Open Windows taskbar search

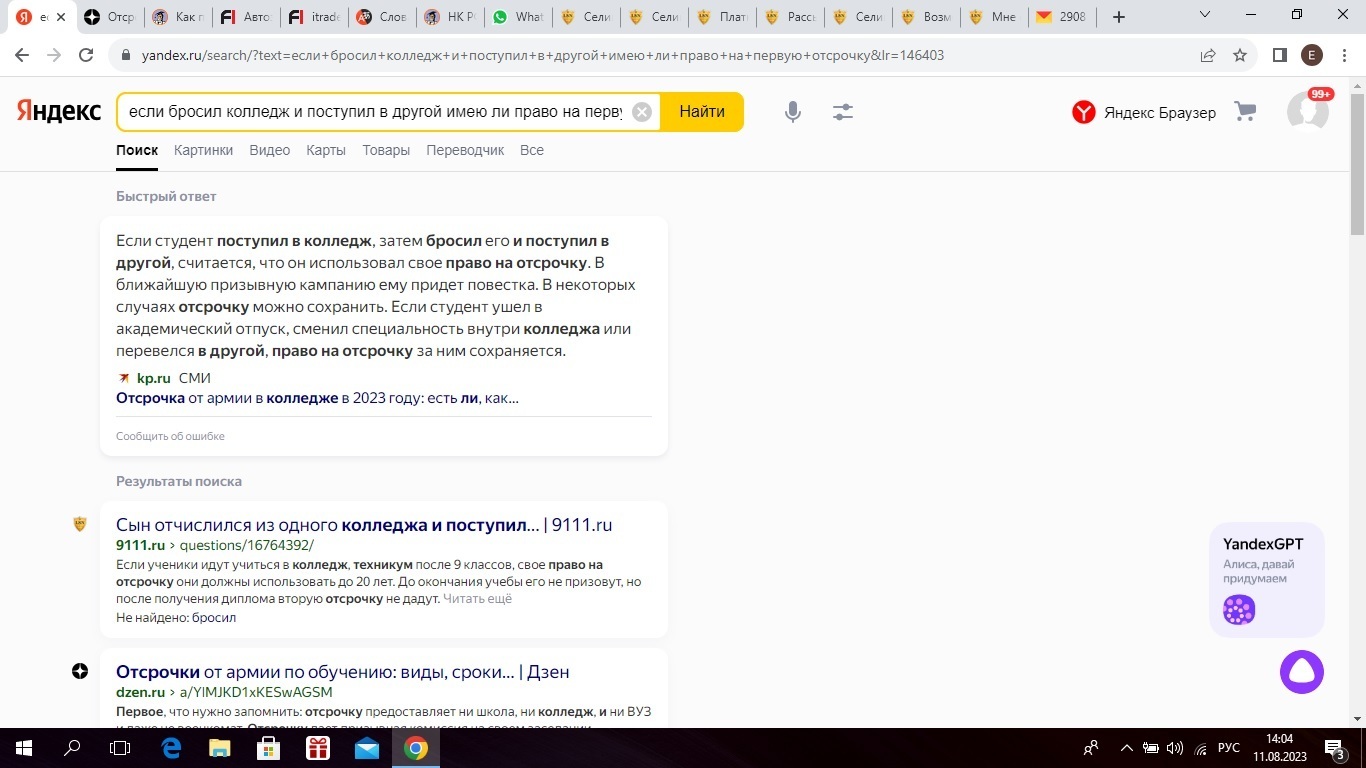72,748
